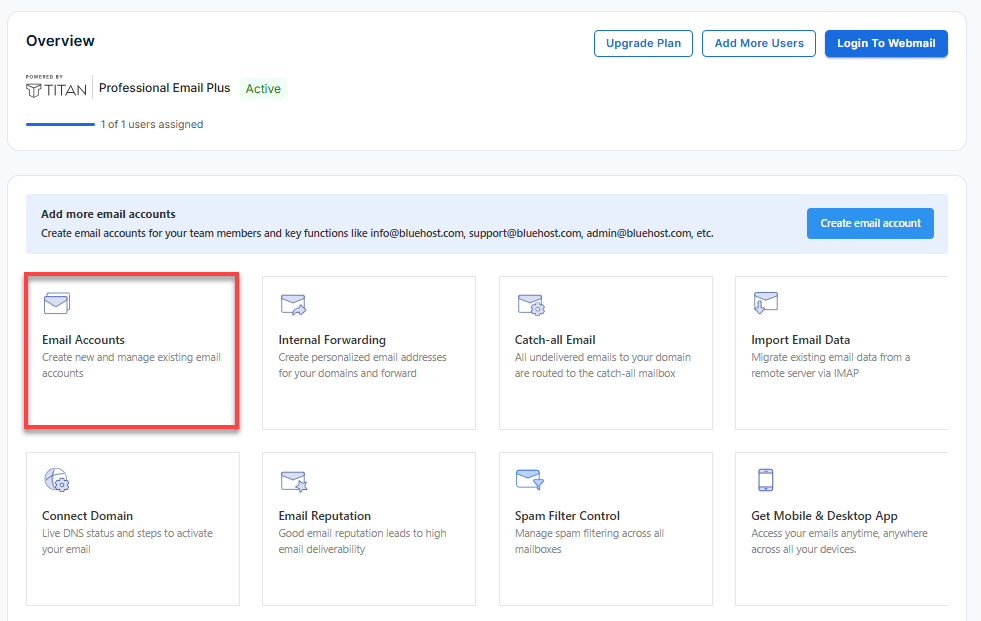The image size is (981, 621).
Task: Click the Internal Forwarding envelope arrow icon
Action: (293, 305)
